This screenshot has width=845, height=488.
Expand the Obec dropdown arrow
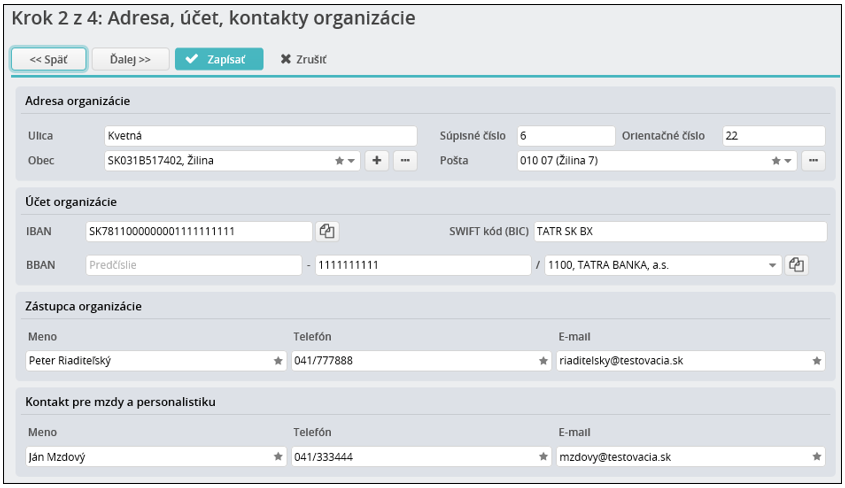click(x=351, y=161)
